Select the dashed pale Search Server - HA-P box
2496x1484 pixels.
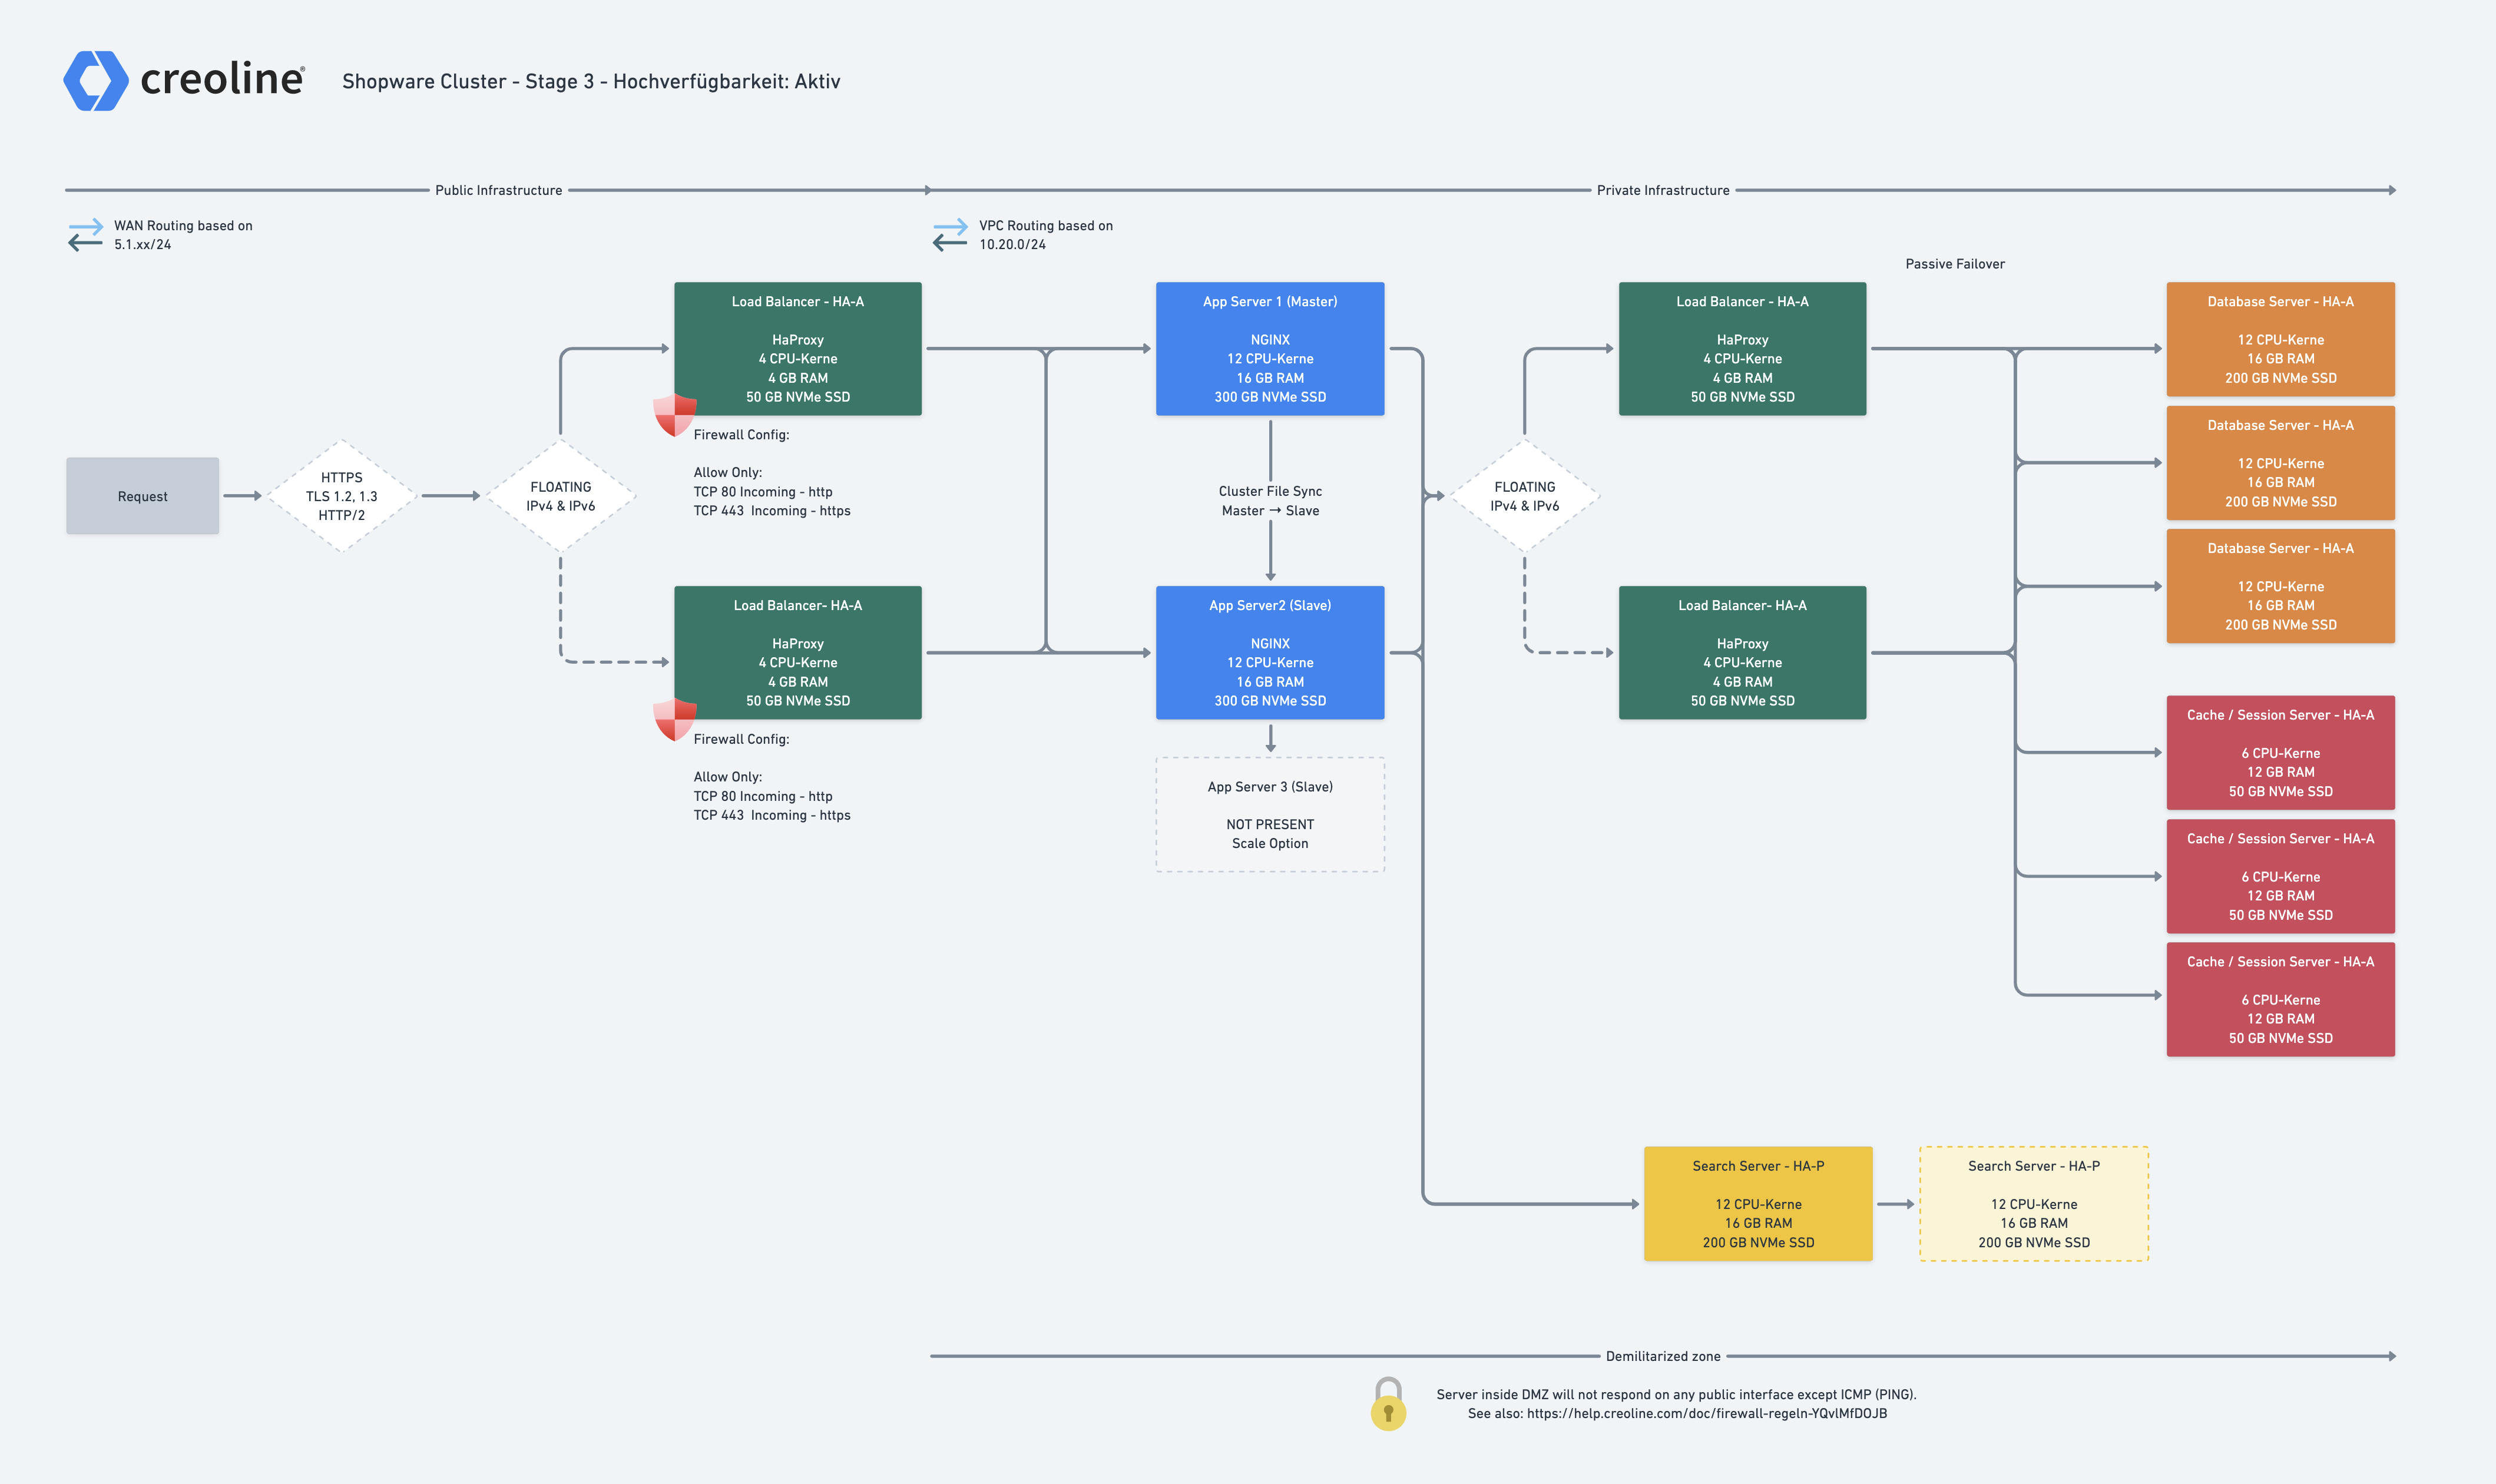point(2034,1204)
